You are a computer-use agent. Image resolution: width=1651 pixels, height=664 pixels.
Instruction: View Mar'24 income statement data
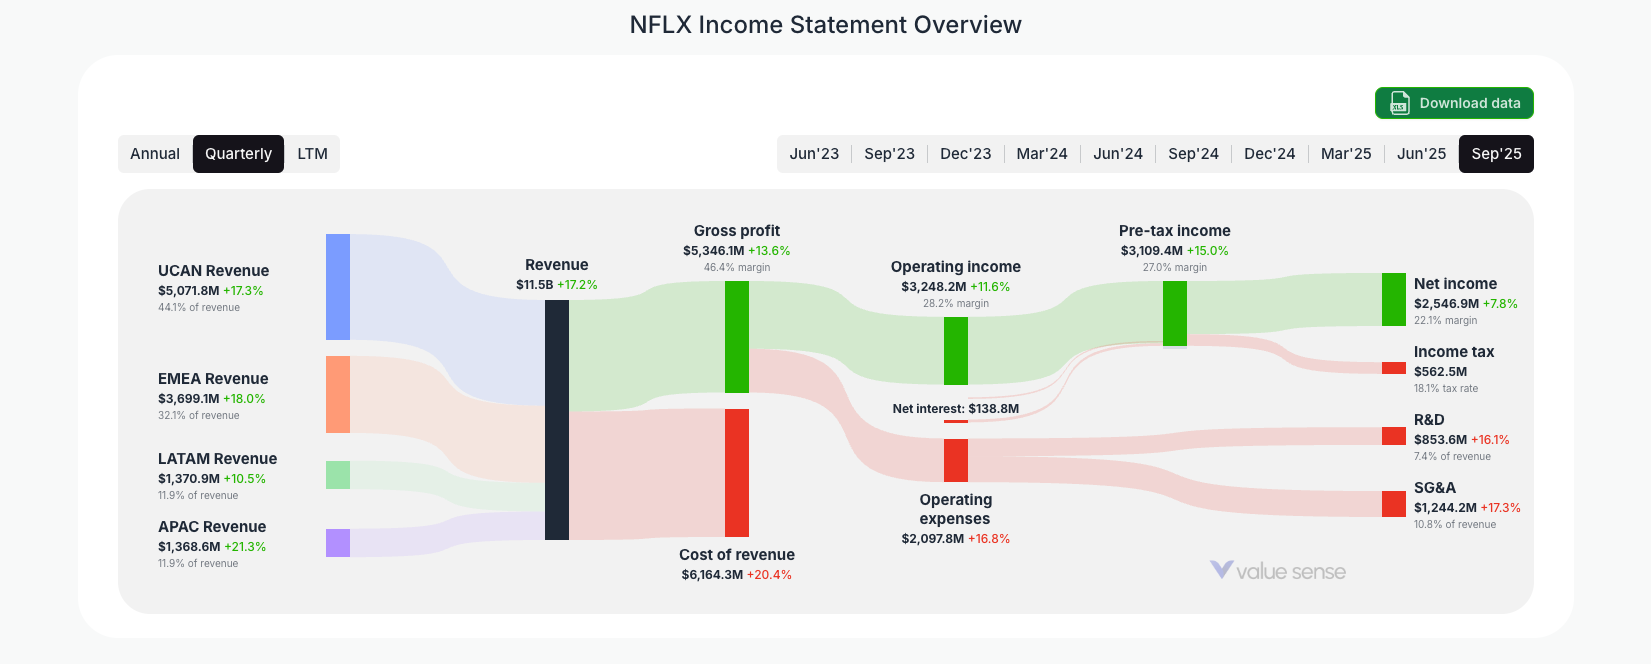1041,153
